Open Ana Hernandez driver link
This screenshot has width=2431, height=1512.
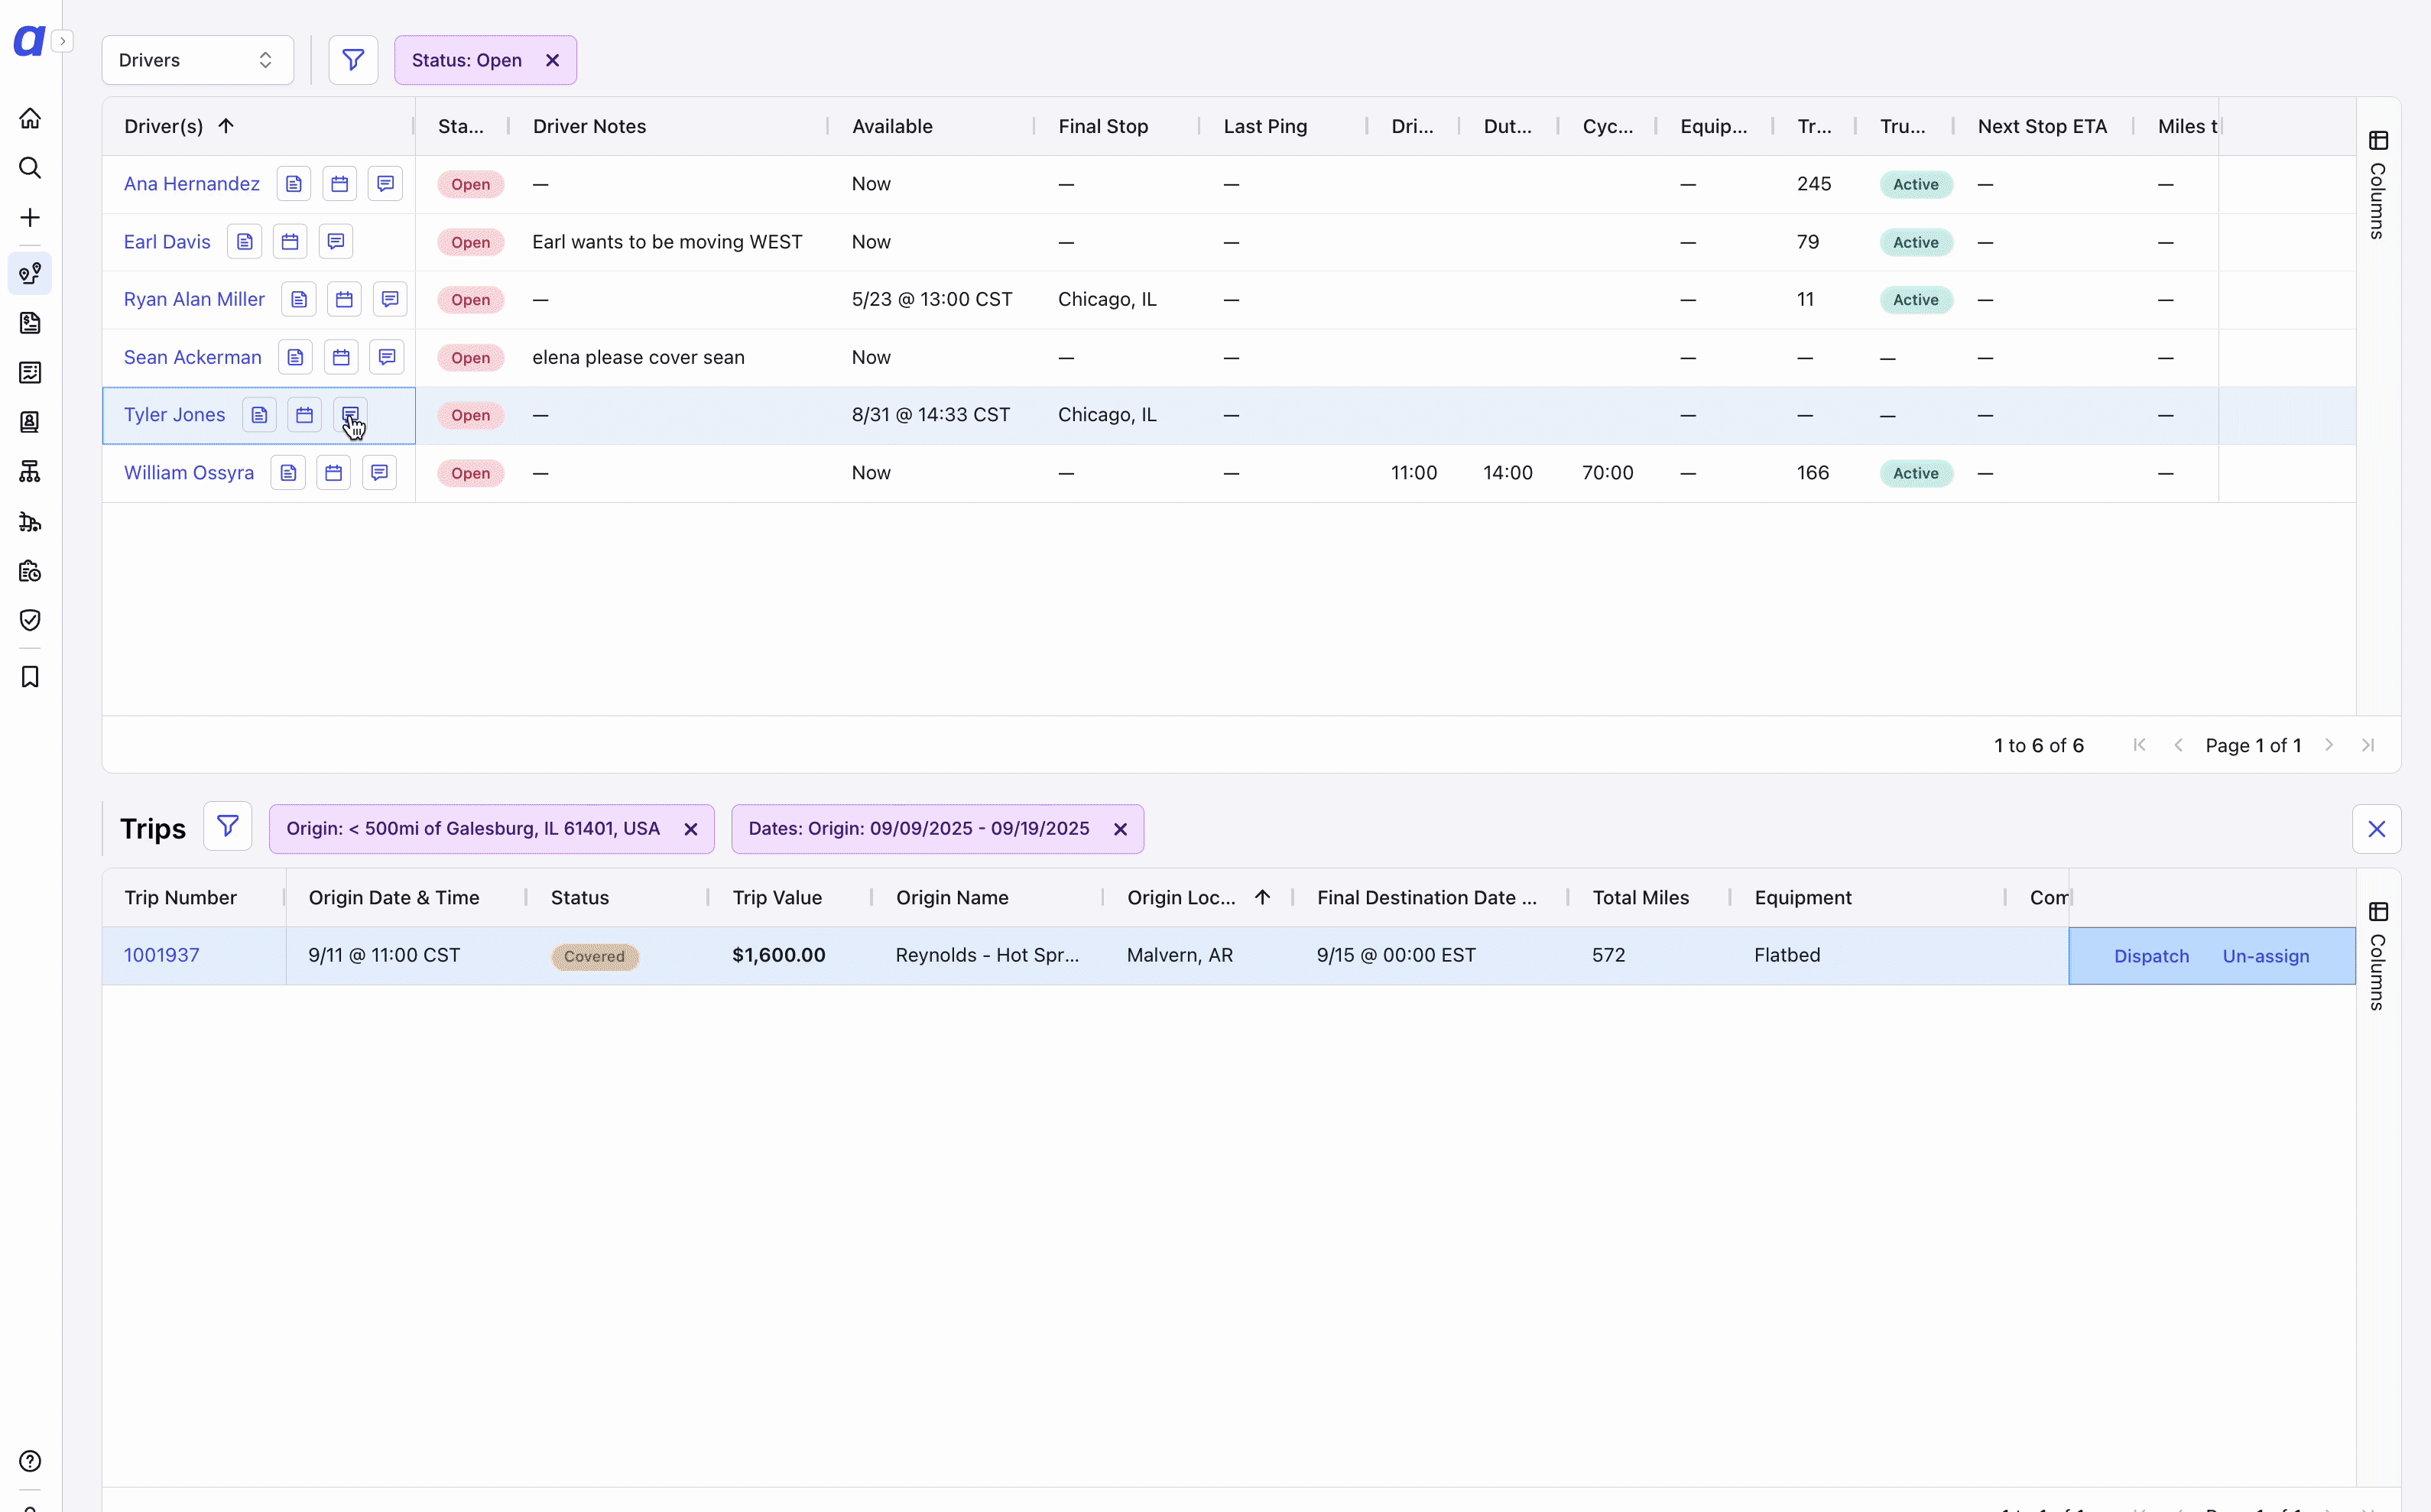(192, 184)
